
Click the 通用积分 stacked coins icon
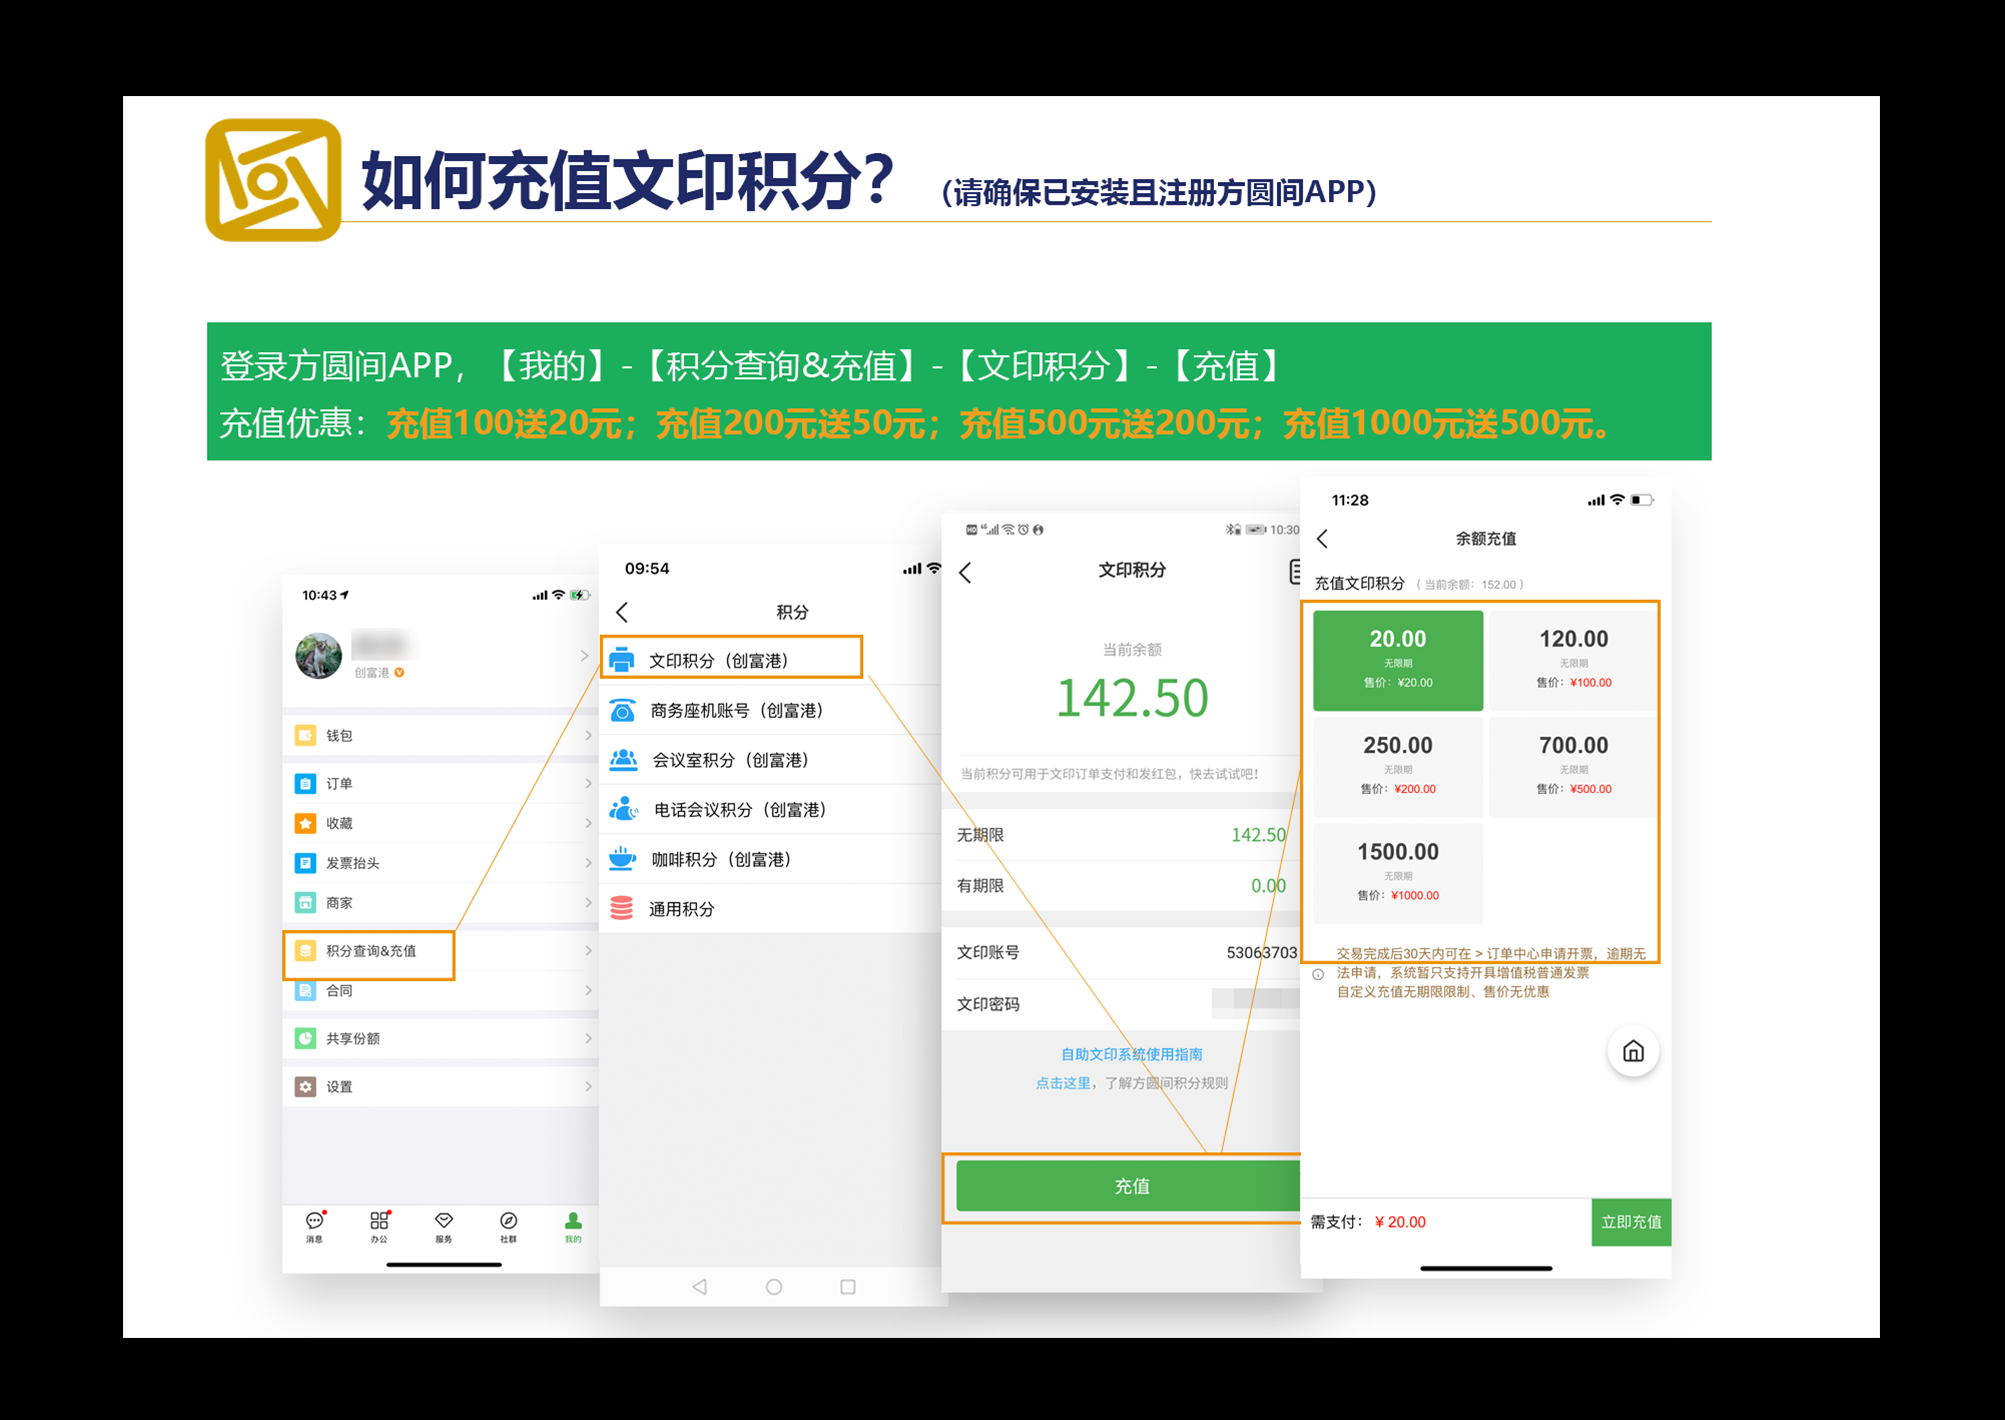(x=622, y=908)
